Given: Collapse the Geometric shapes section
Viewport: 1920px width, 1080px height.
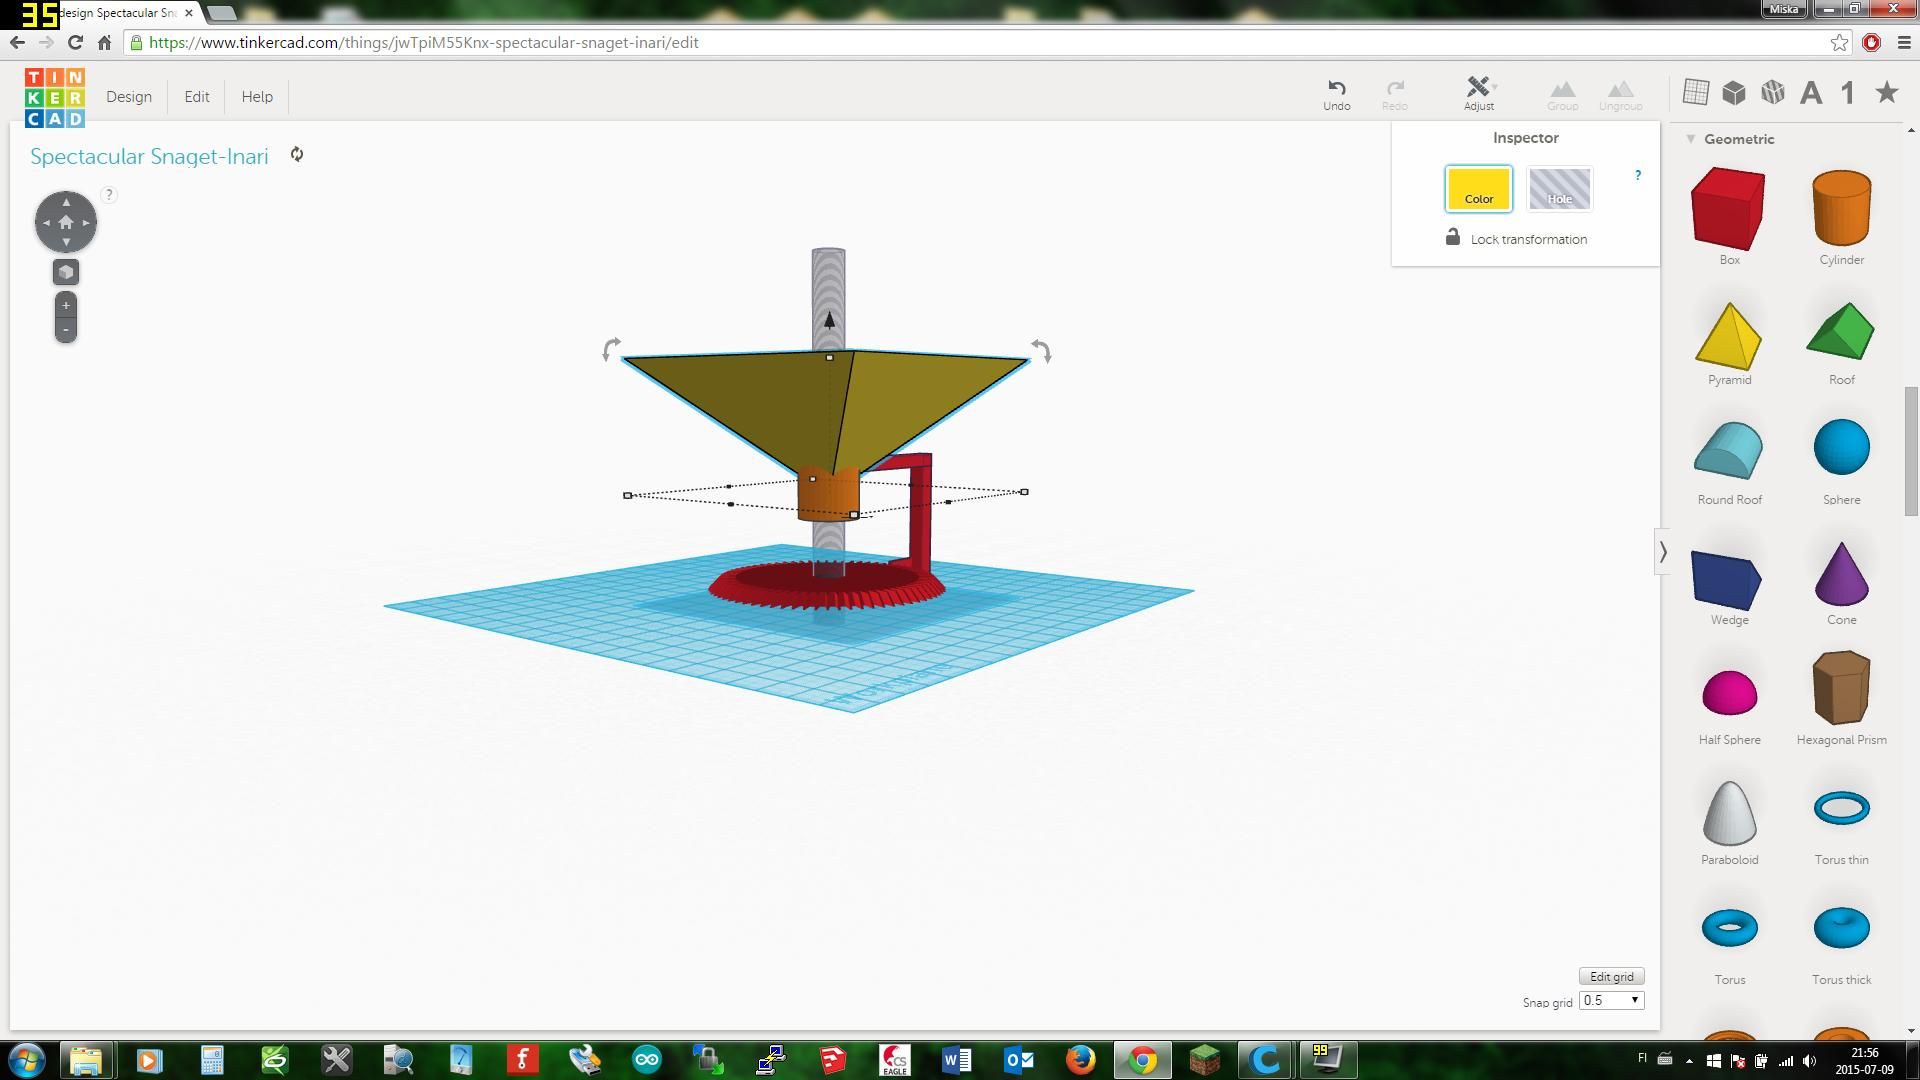Looking at the screenshot, I should [x=1690, y=139].
